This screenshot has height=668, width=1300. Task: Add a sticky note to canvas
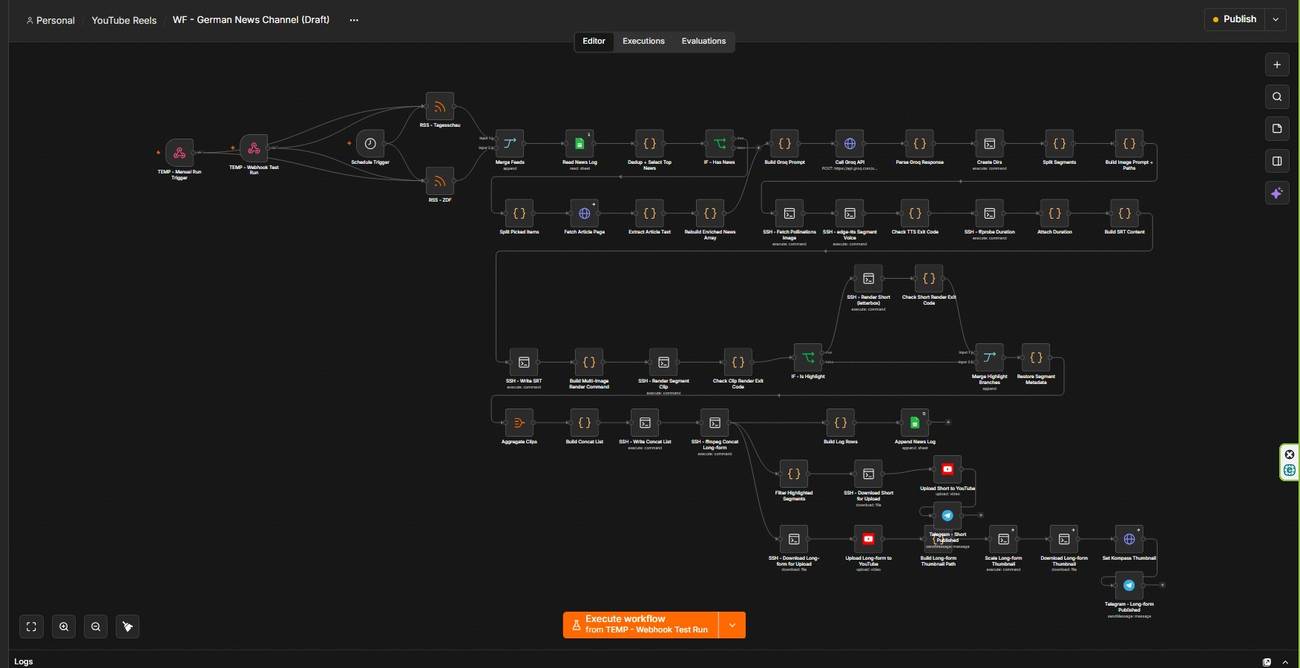click(1277, 129)
